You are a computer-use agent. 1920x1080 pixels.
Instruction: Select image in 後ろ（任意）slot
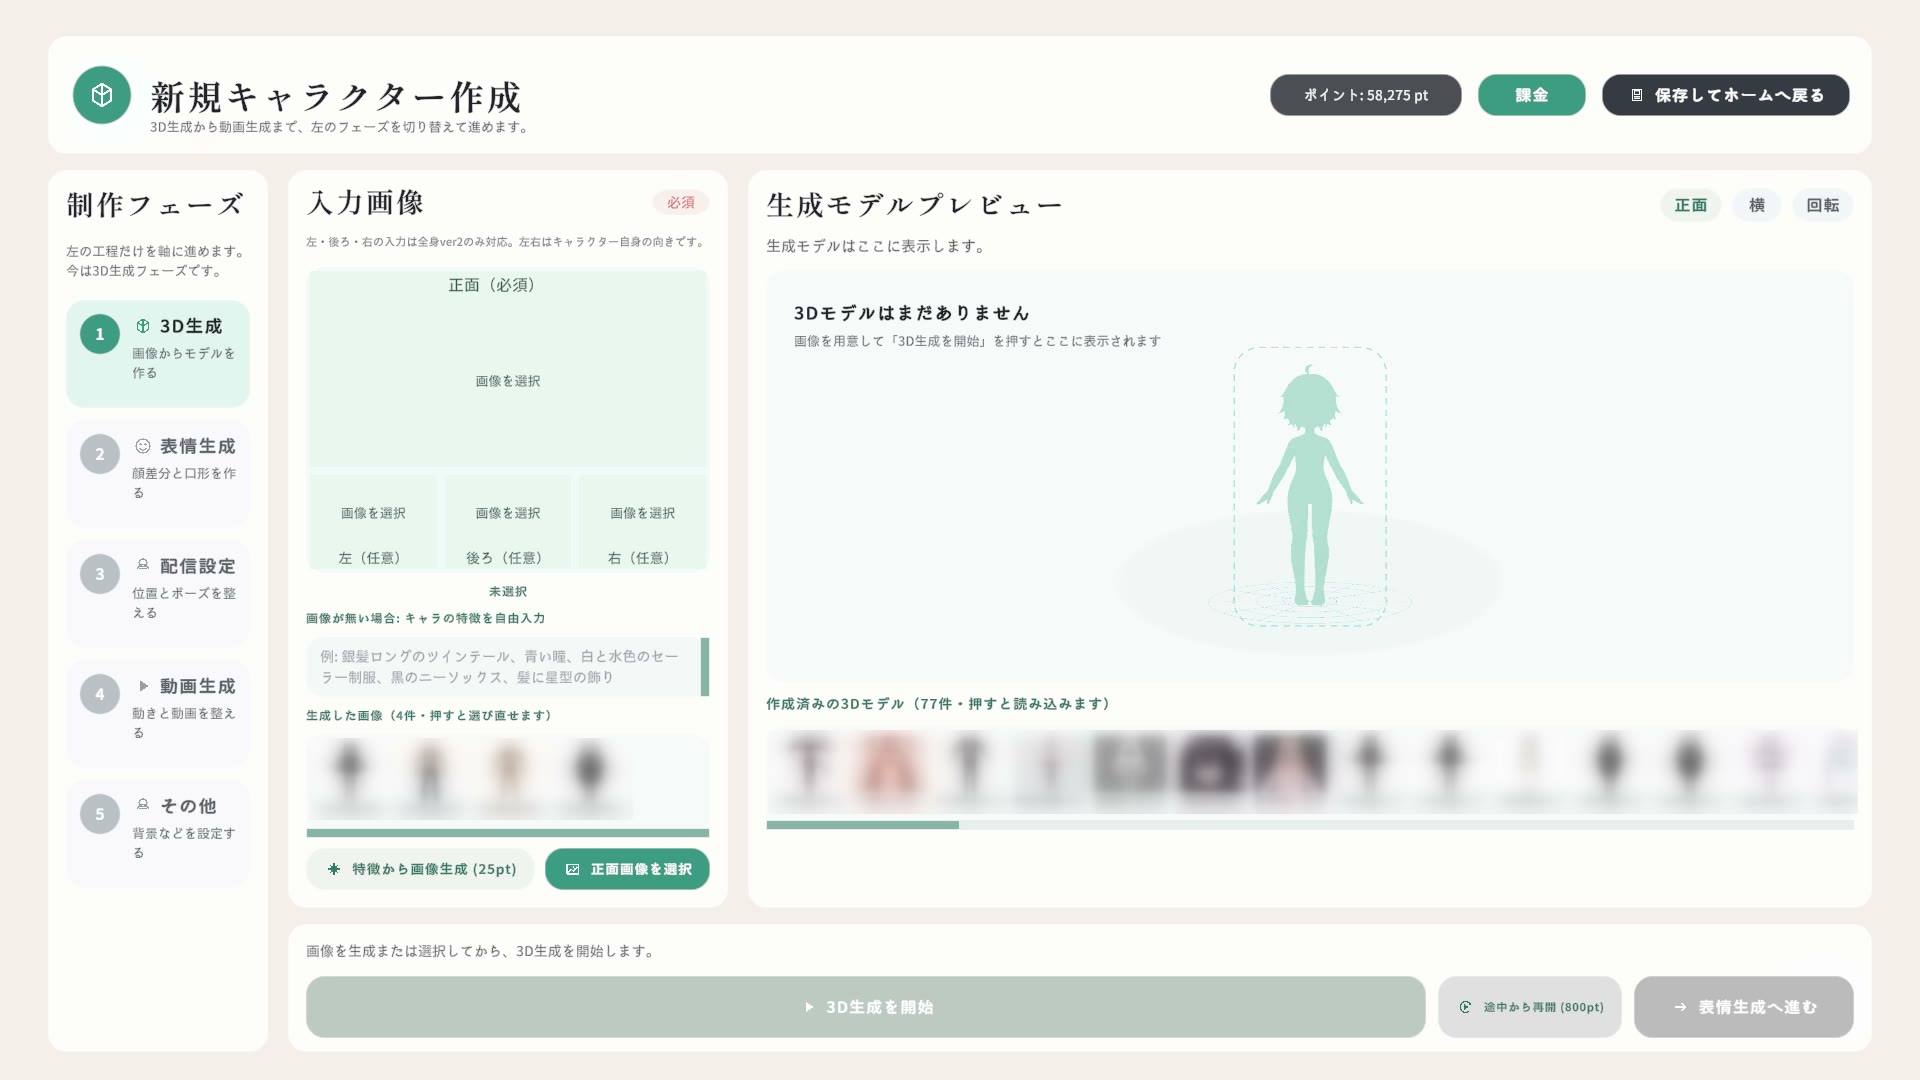(508, 522)
